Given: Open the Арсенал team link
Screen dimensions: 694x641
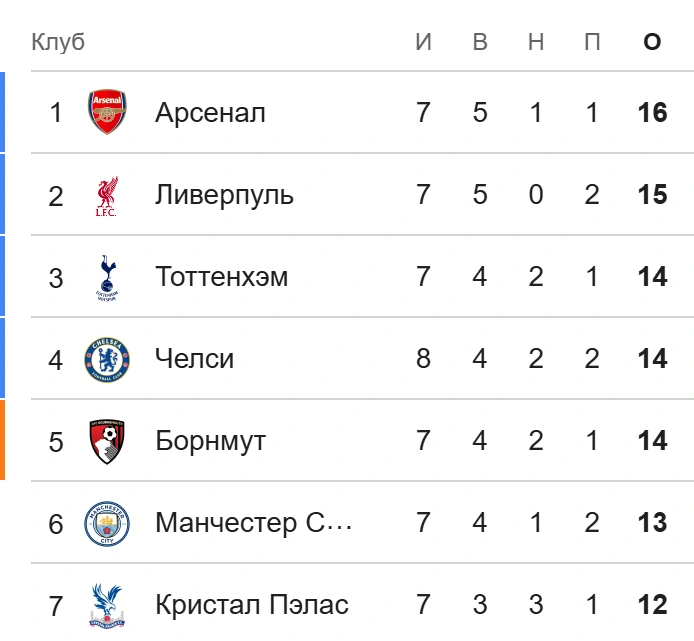Looking at the screenshot, I should pyautogui.click(x=210, y=112).
